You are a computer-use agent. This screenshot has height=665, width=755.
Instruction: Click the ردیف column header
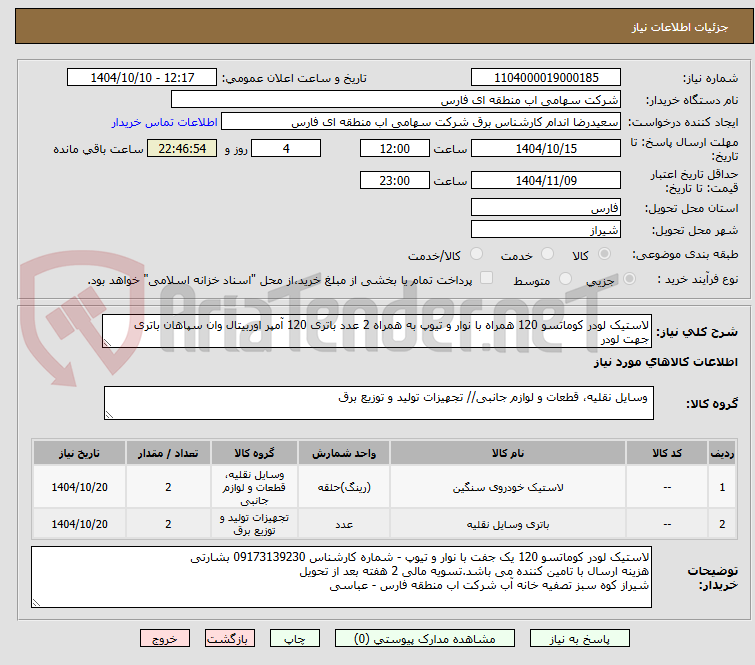[722, 453]
